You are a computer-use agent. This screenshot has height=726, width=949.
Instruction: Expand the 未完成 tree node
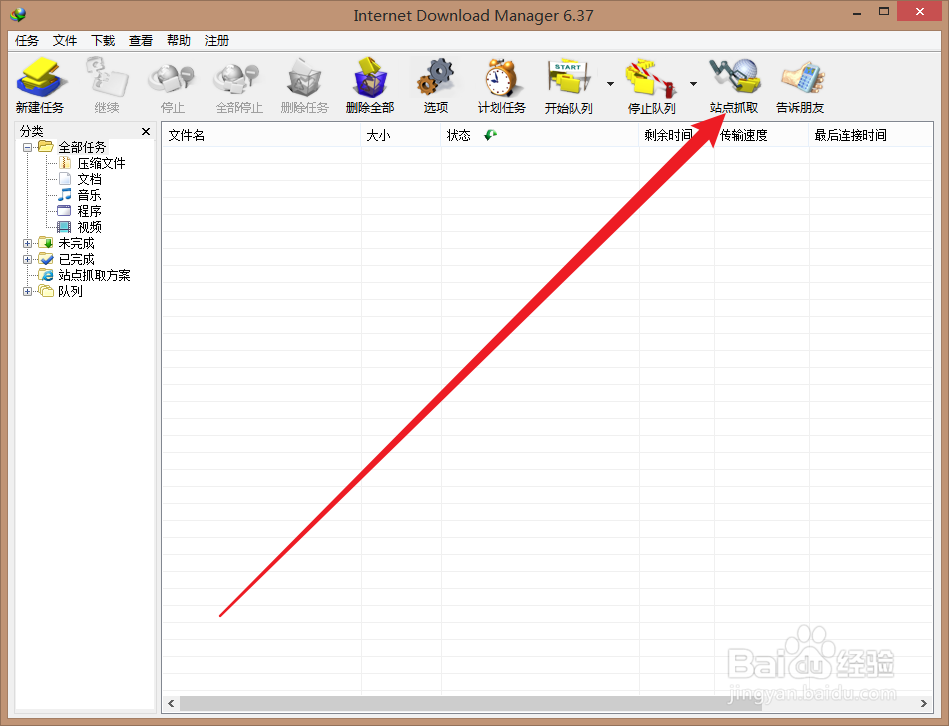pos(27,243)
